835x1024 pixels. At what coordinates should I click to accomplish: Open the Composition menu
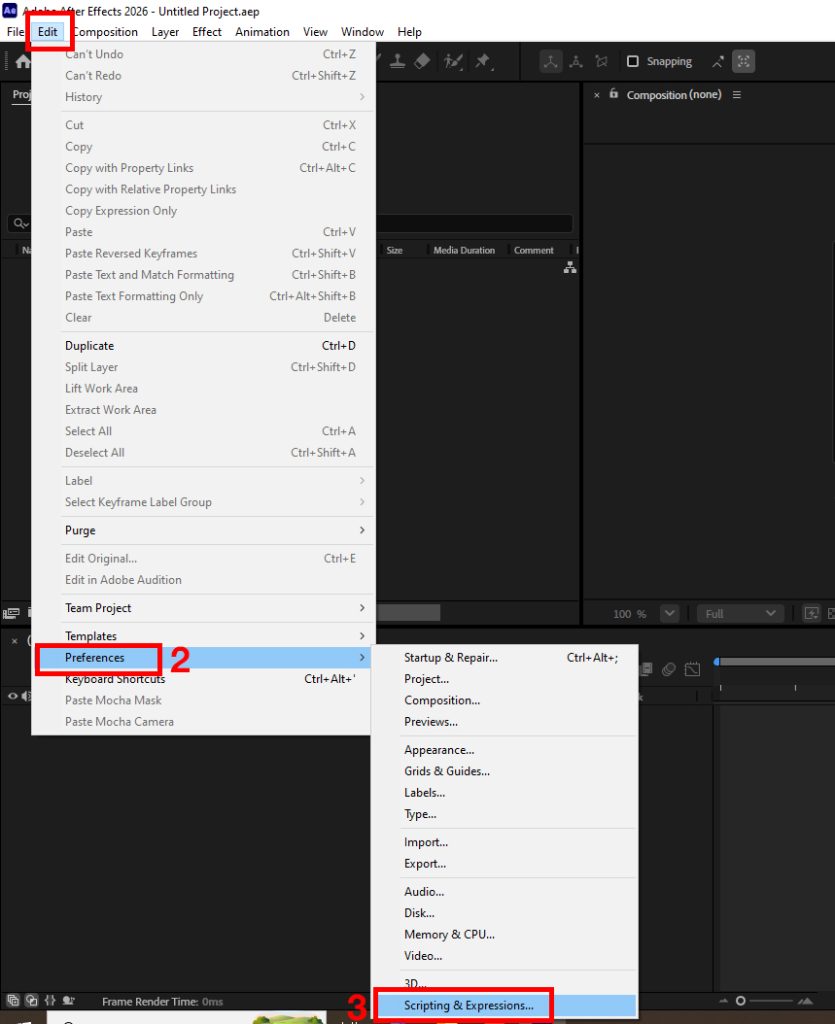tap(105, 31)
